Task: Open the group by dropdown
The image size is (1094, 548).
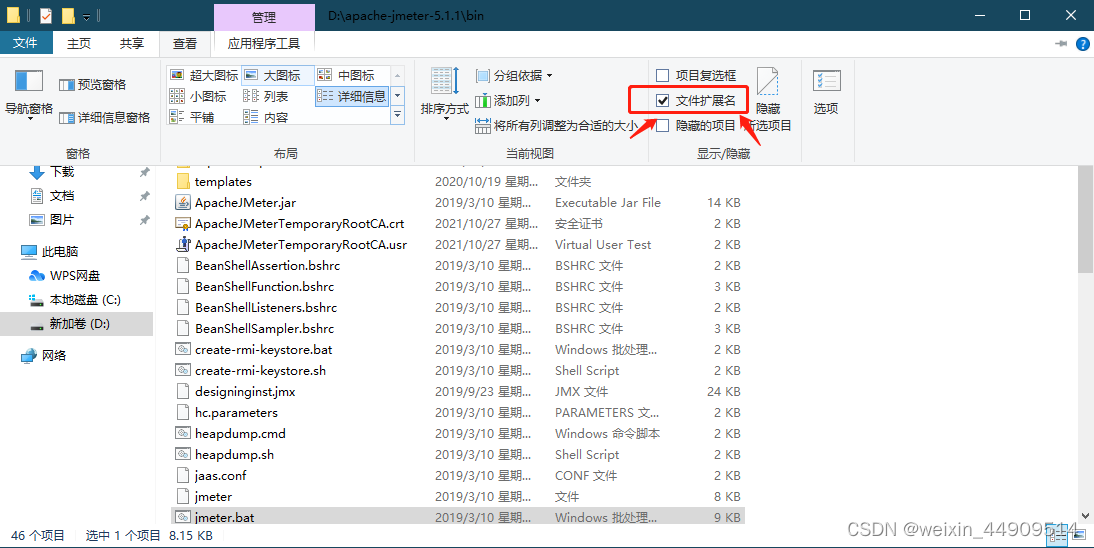Action: click(x=514, y=75)
